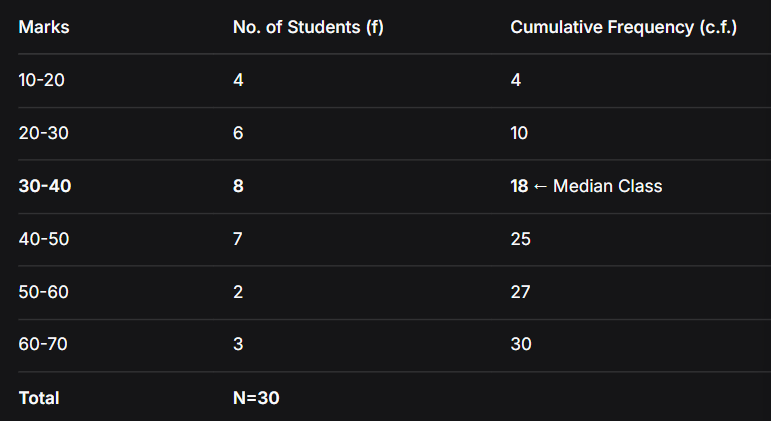Click student count 6 in 20-30 row
The image size is (771, 421).
pyautogui.click(x=238, y=133)
